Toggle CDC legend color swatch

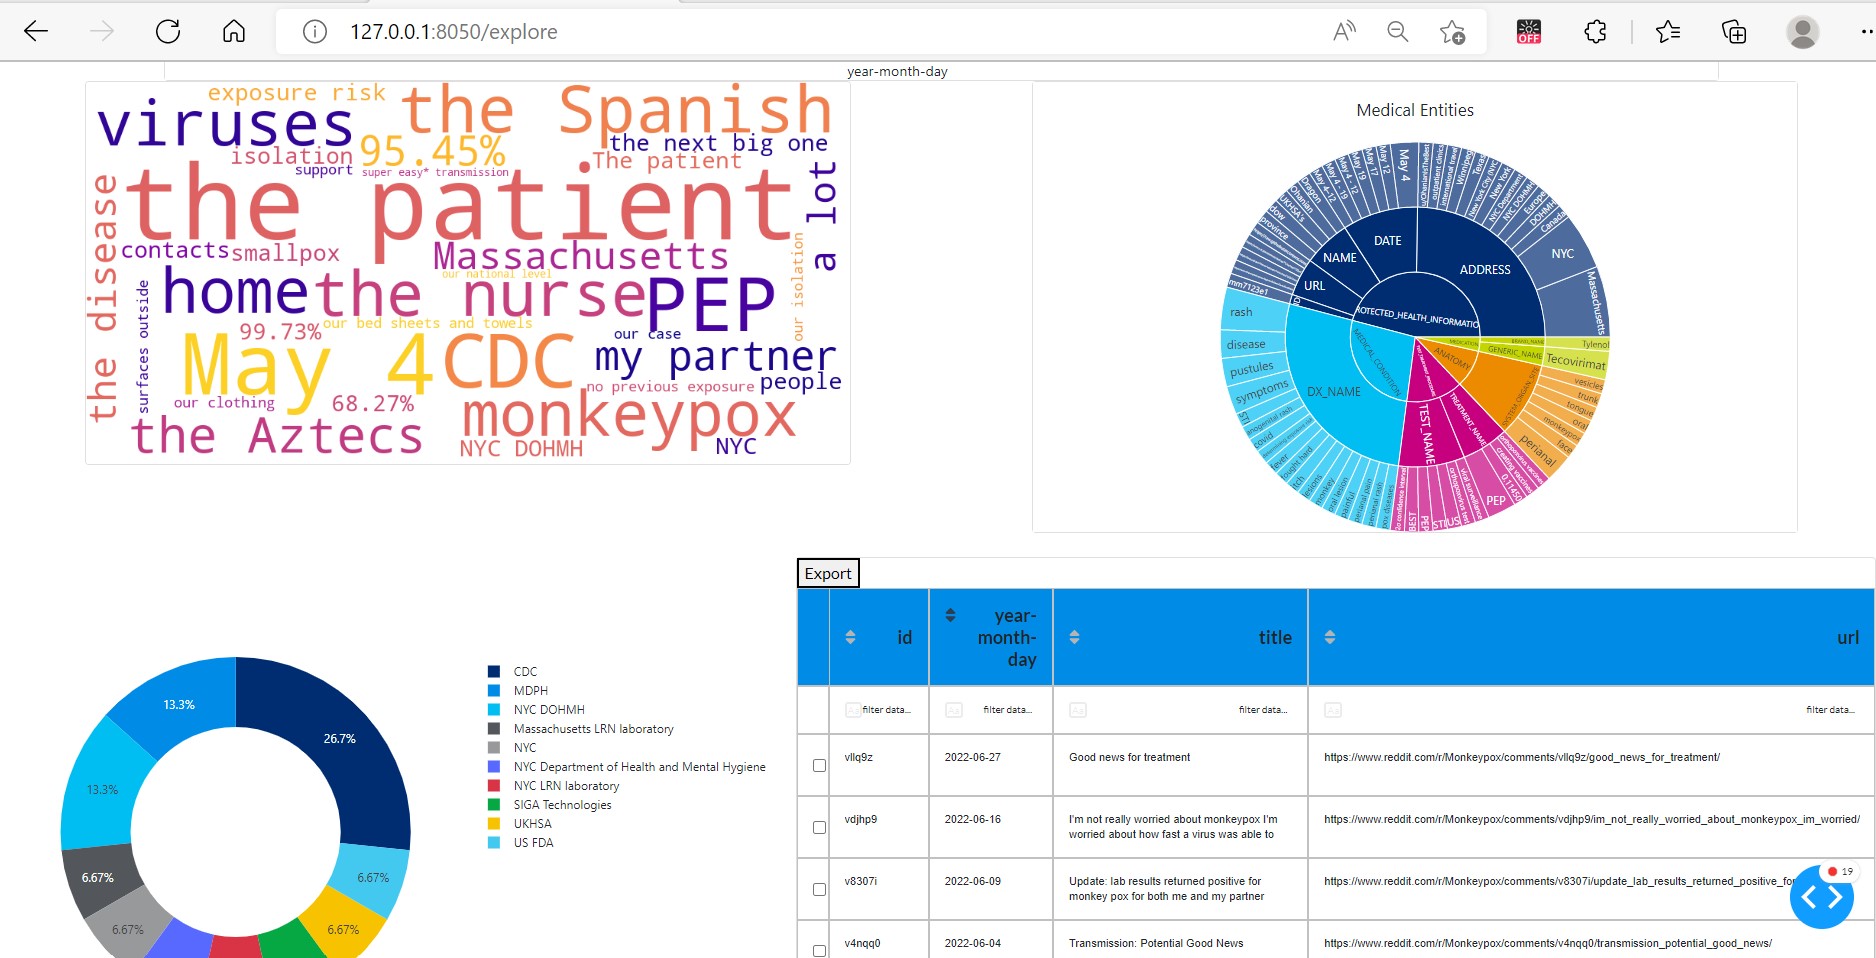click(494, 672)
